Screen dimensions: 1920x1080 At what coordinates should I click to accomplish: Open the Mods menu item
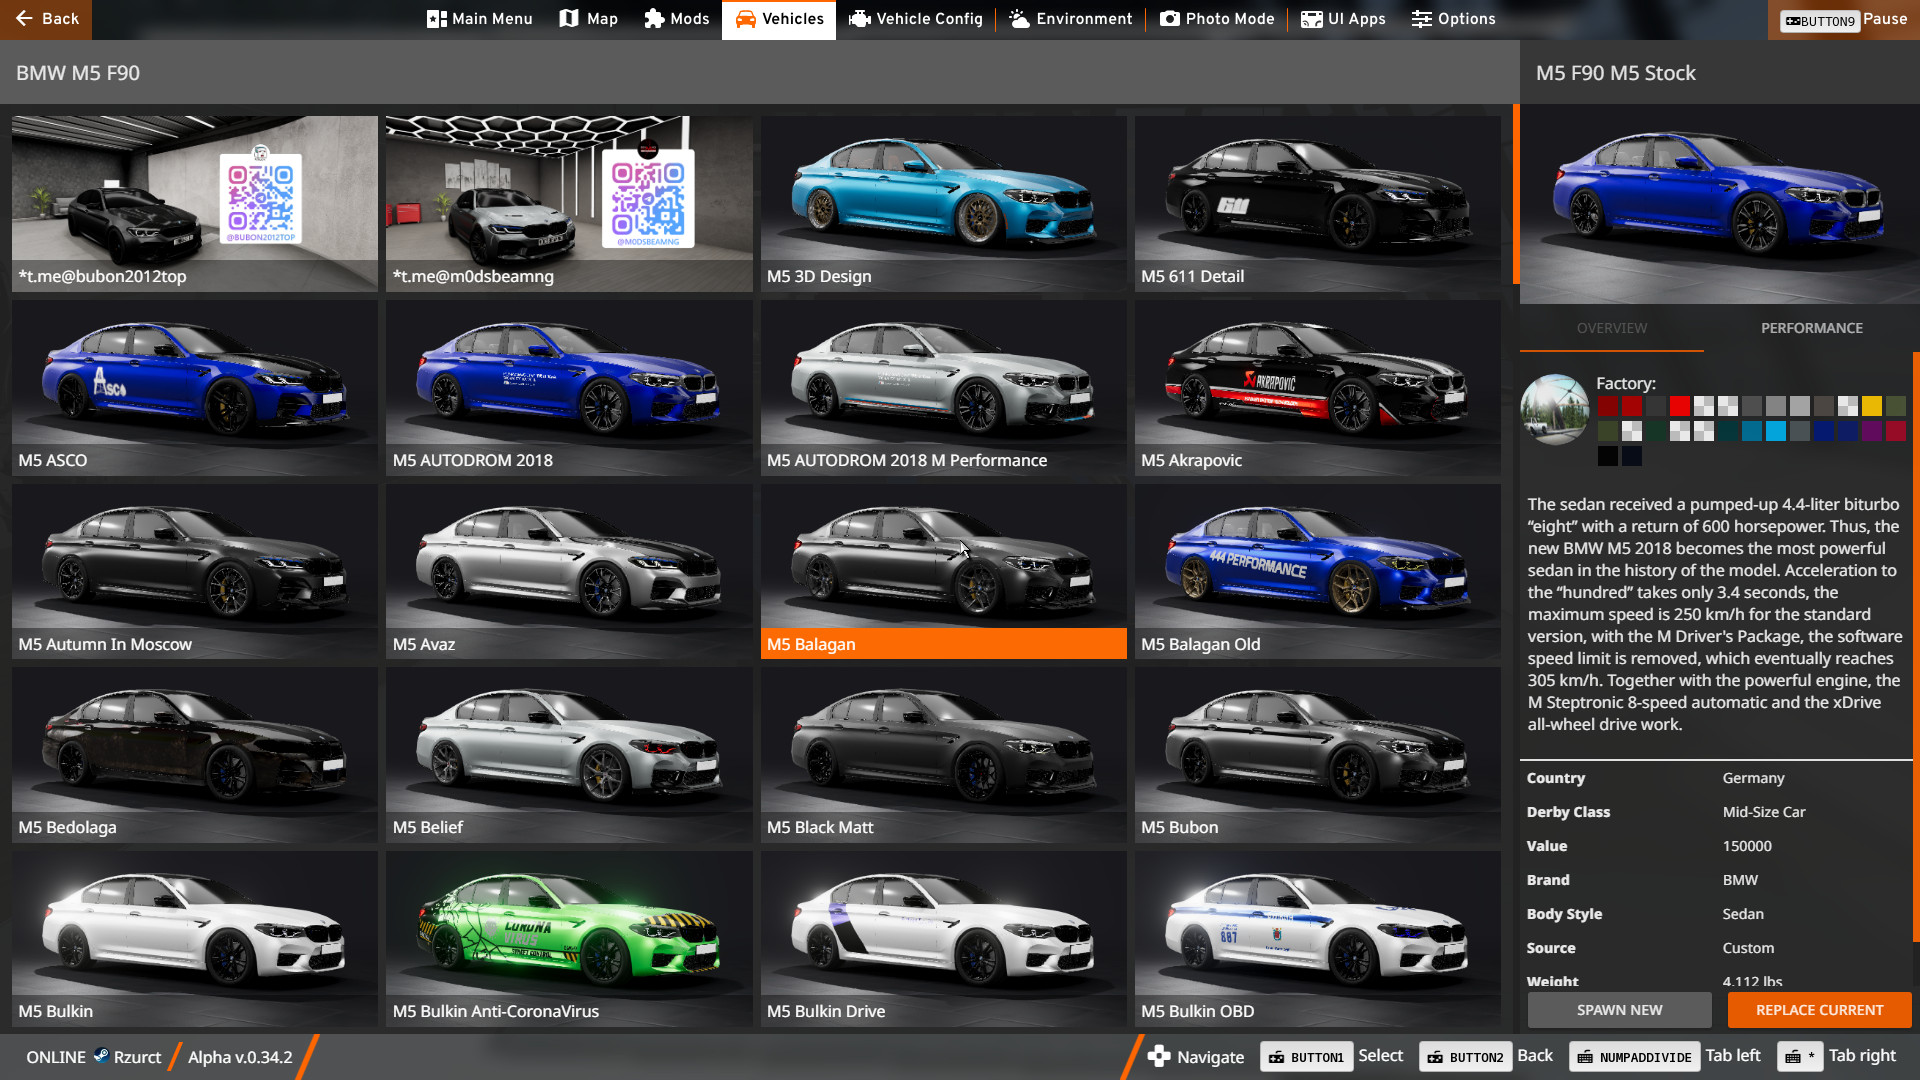point(677,19)
